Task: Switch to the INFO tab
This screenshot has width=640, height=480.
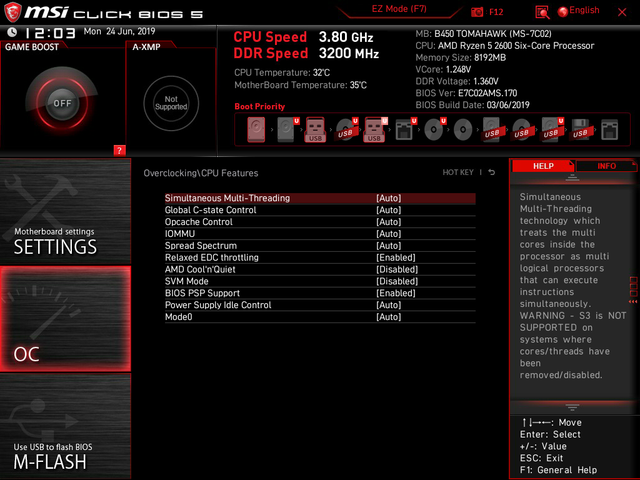Action: [x=606, y=166]
